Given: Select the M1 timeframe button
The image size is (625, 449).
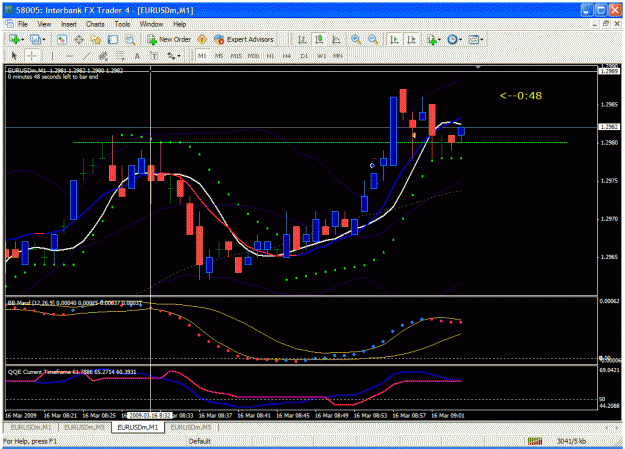Looking at the screenshot, I should pyautogui.click(x=202, y=56).
